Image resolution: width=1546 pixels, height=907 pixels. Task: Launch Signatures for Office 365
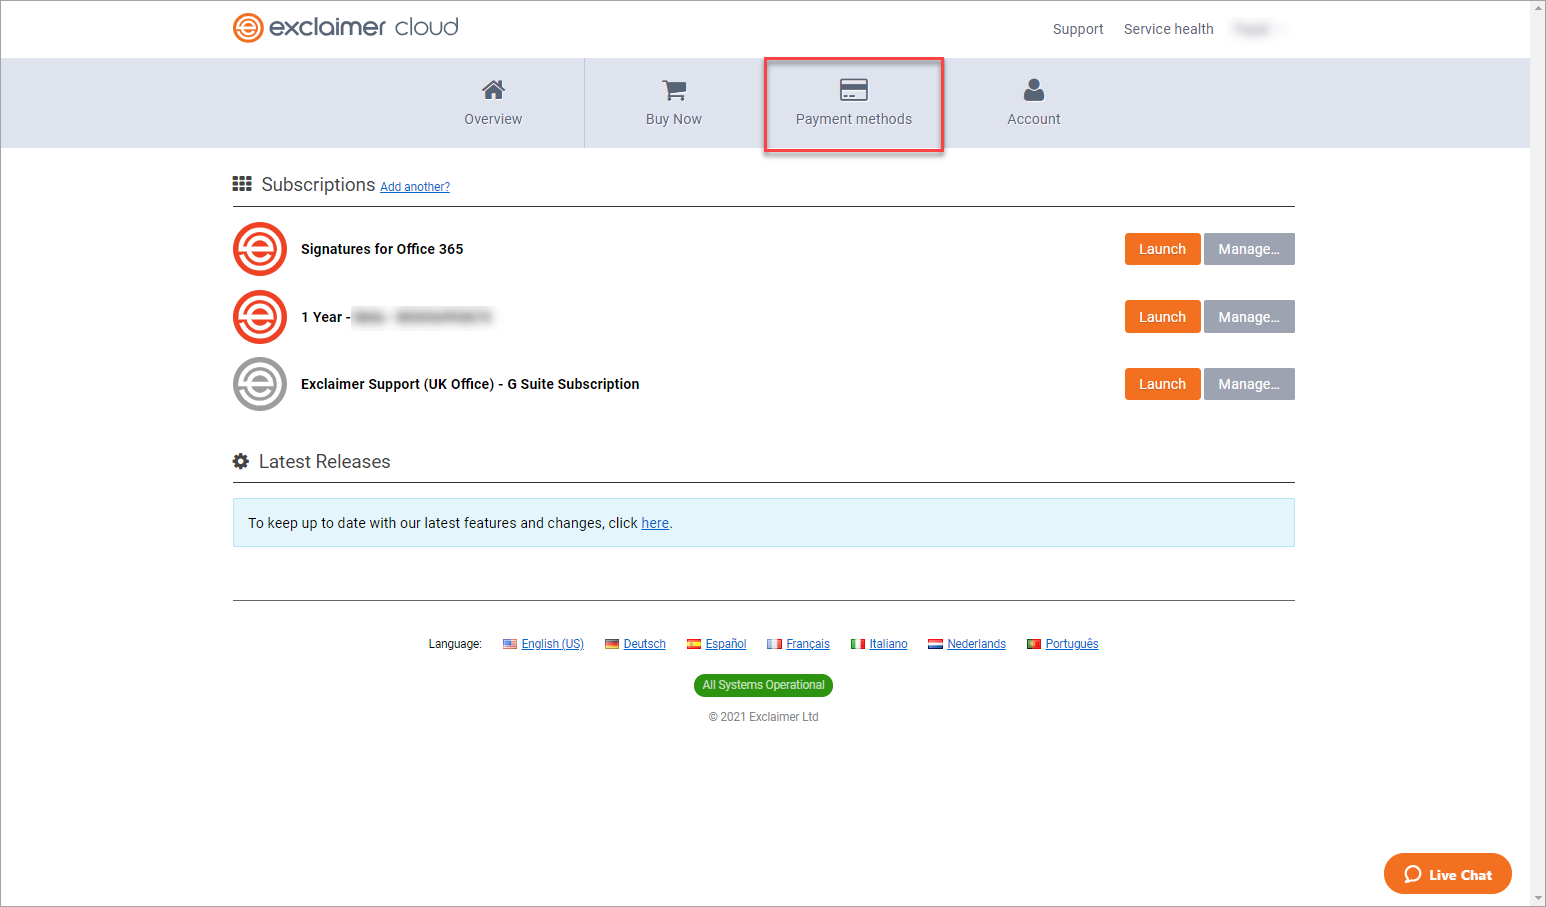pyautogui.click(x=1162, y=249)
